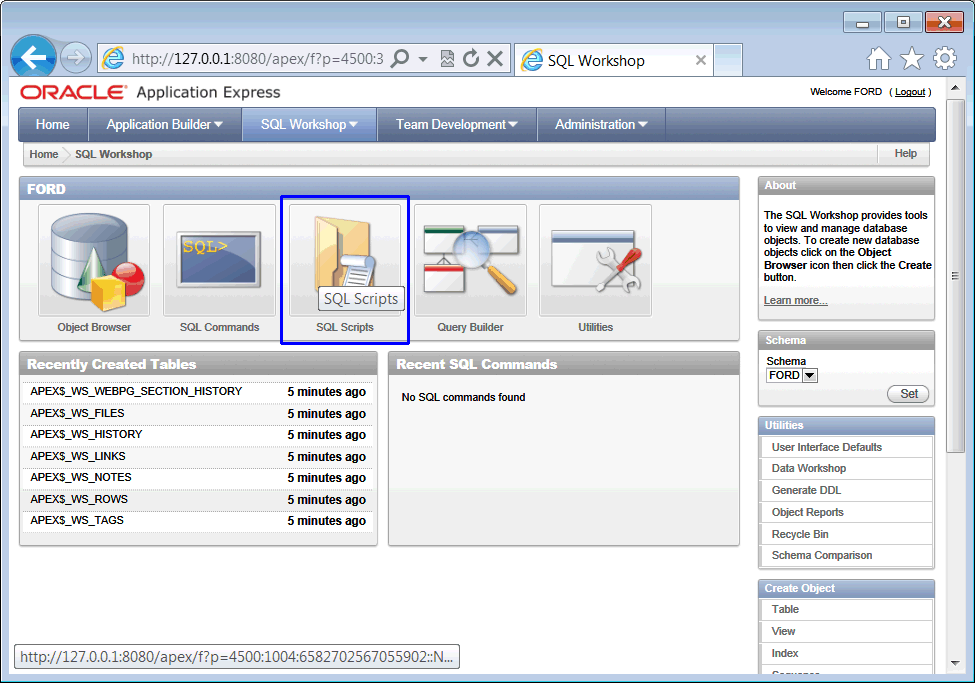Viewport: 975px width, 683px height.
Task: Click the Oracle logo
Action: pos(73,92)
